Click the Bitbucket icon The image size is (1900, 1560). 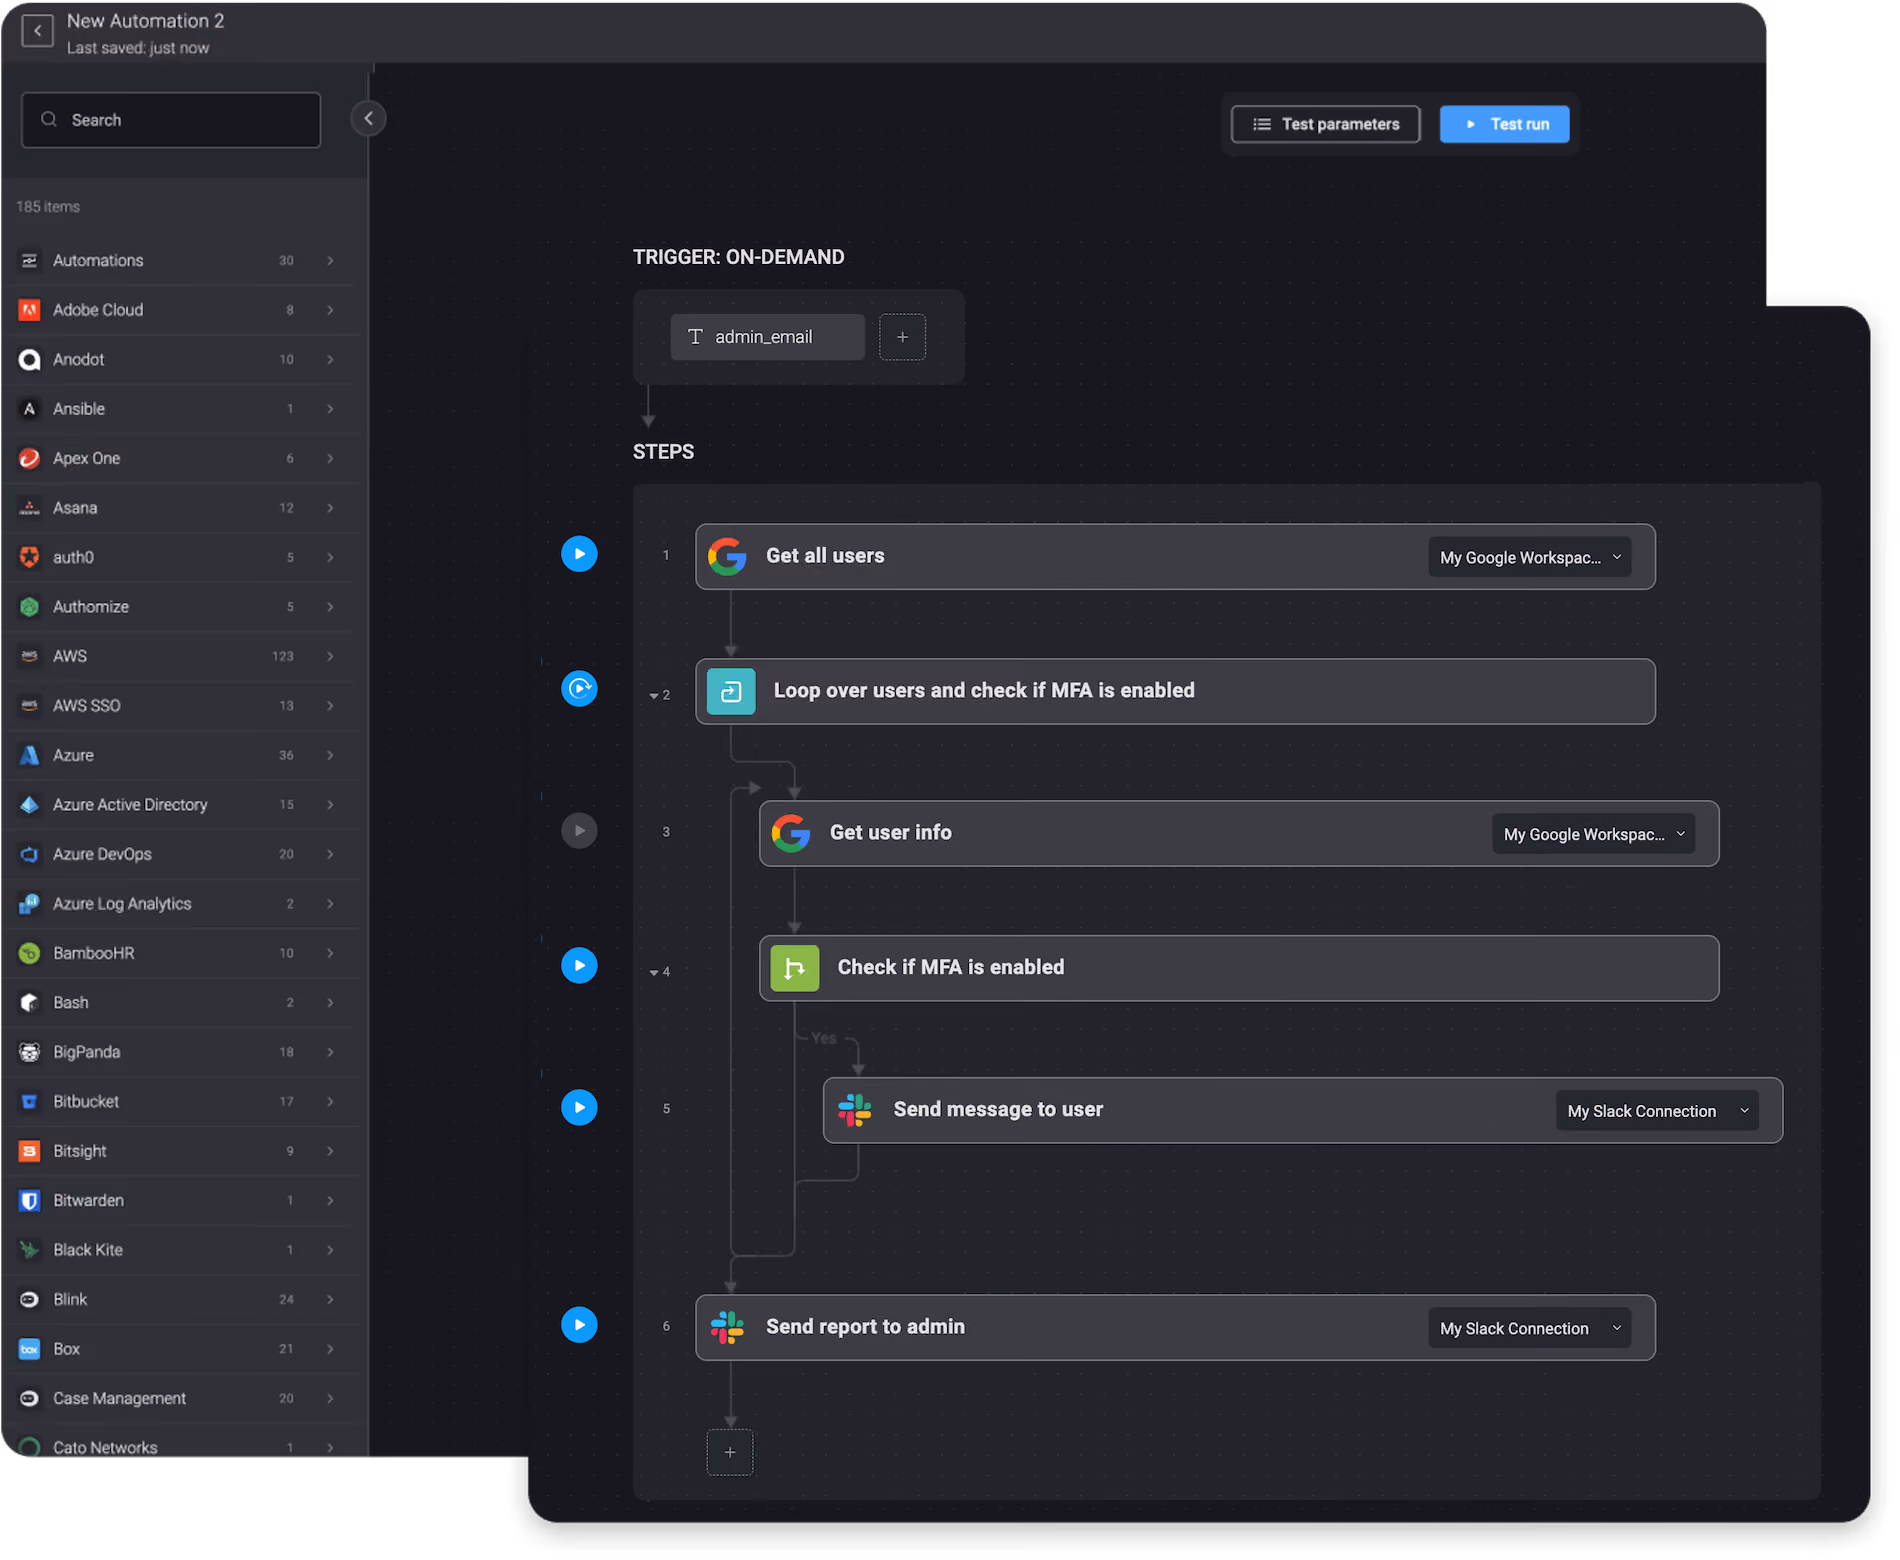30,1102
